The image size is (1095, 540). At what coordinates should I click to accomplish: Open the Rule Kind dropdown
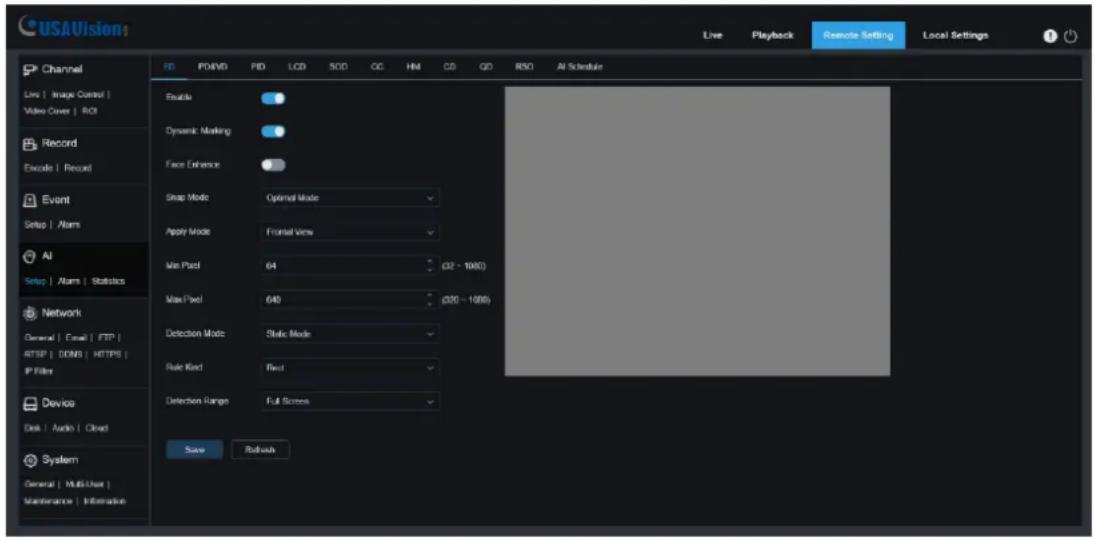[x=350, y=367]
